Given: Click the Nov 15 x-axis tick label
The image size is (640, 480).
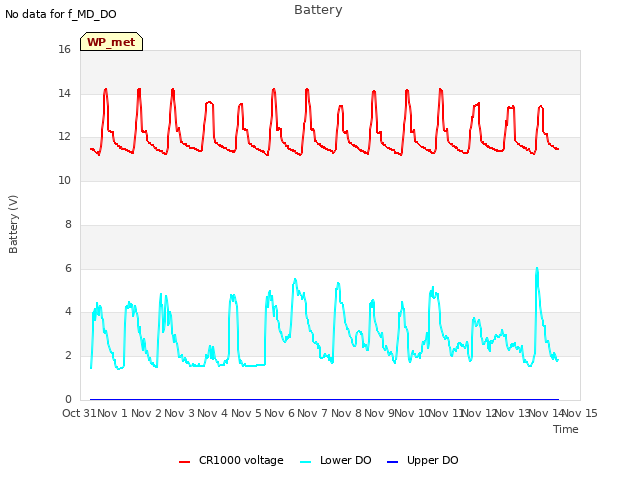Looking at the screenshot, I should pyautogui.click(x=580, y=413).
